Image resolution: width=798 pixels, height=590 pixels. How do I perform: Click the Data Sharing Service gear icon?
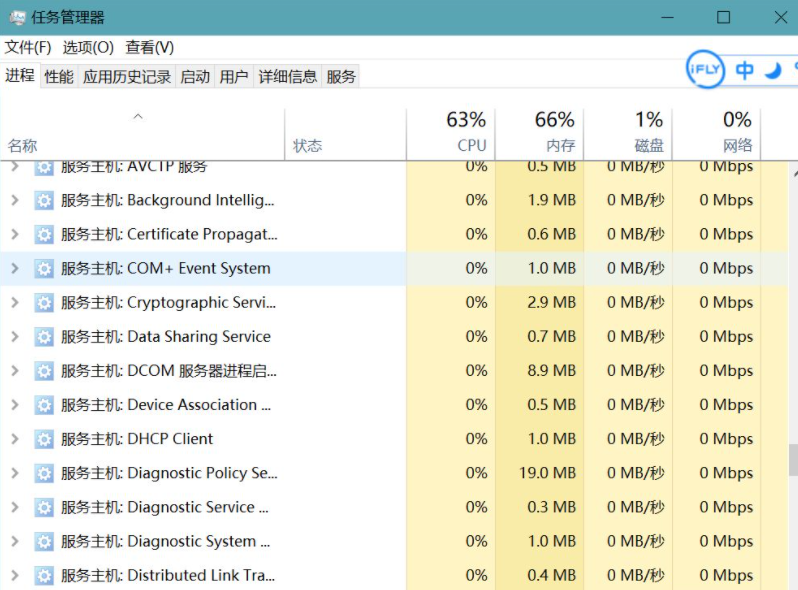44,337
